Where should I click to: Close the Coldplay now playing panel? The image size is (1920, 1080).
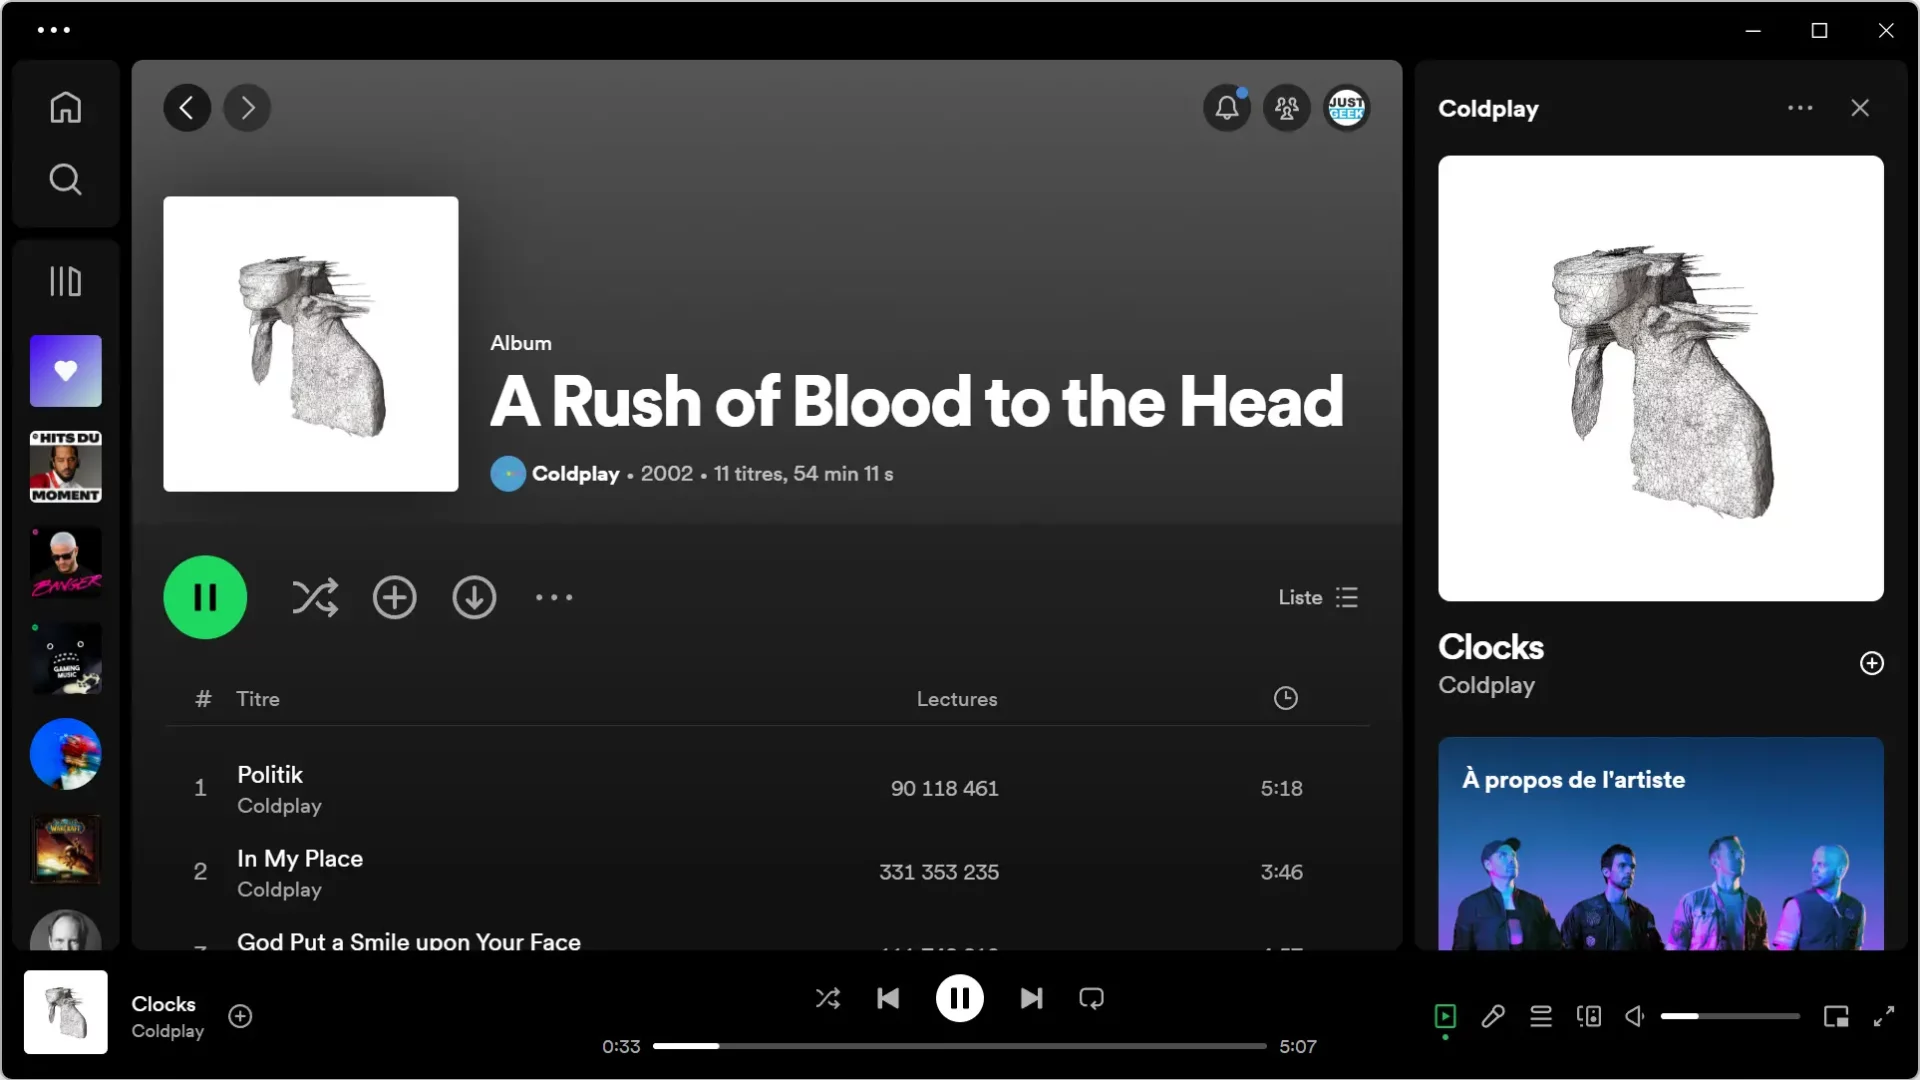tap(1860, 108)
